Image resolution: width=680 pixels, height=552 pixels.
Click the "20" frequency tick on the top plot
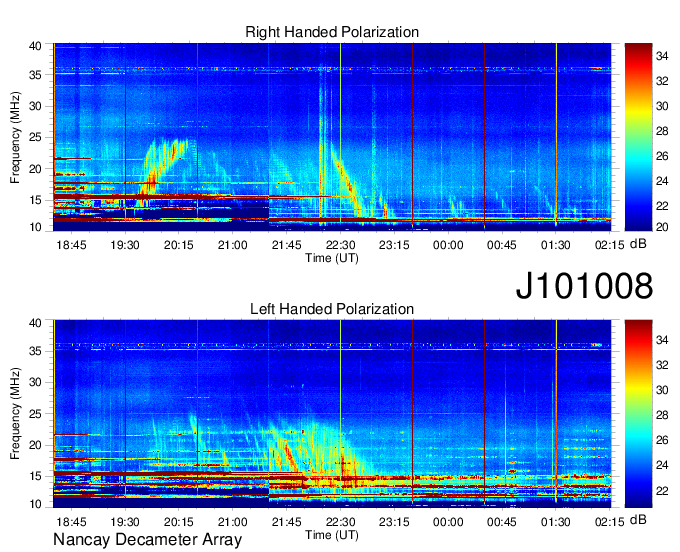[x=35, y=169]
